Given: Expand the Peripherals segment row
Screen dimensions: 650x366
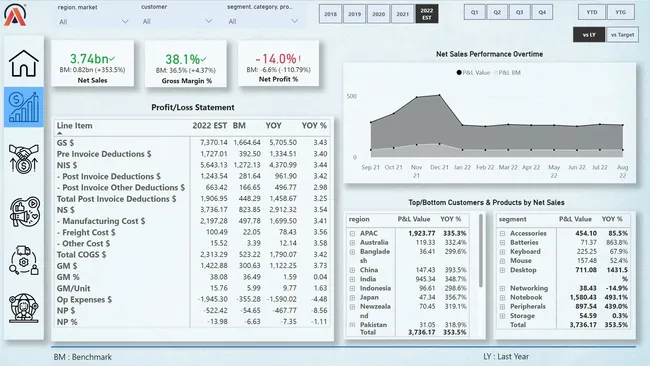Looking at the screenshot, I should [x=502, y=307].
